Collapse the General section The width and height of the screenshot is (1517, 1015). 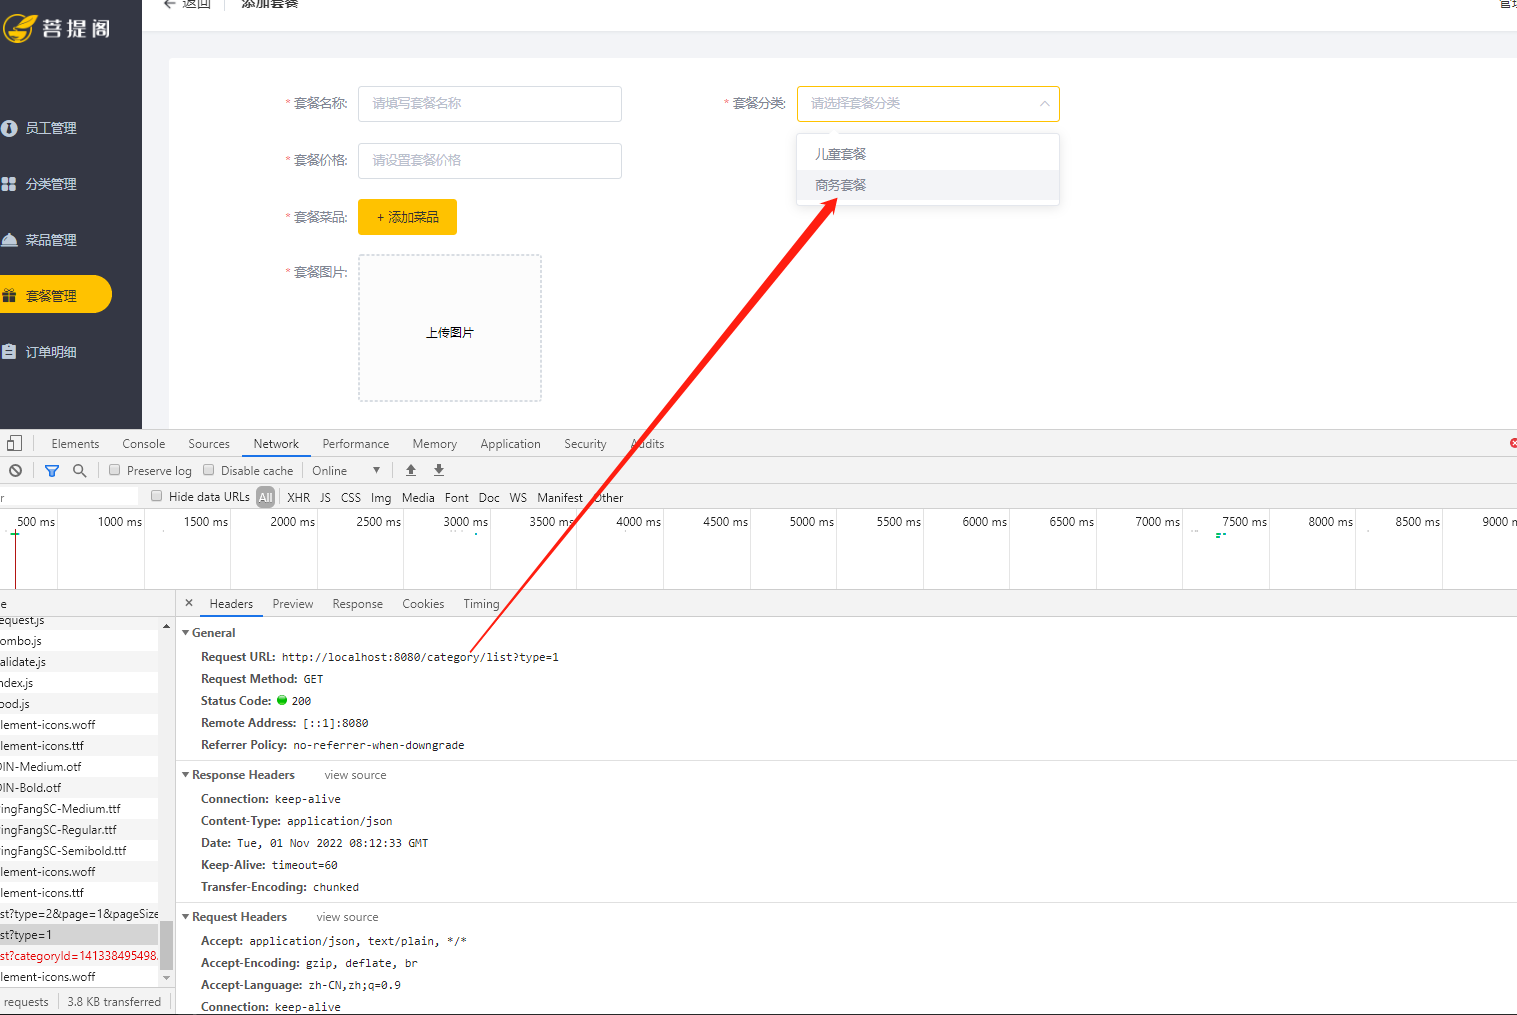pyautogui.click(x=186, y=633)
